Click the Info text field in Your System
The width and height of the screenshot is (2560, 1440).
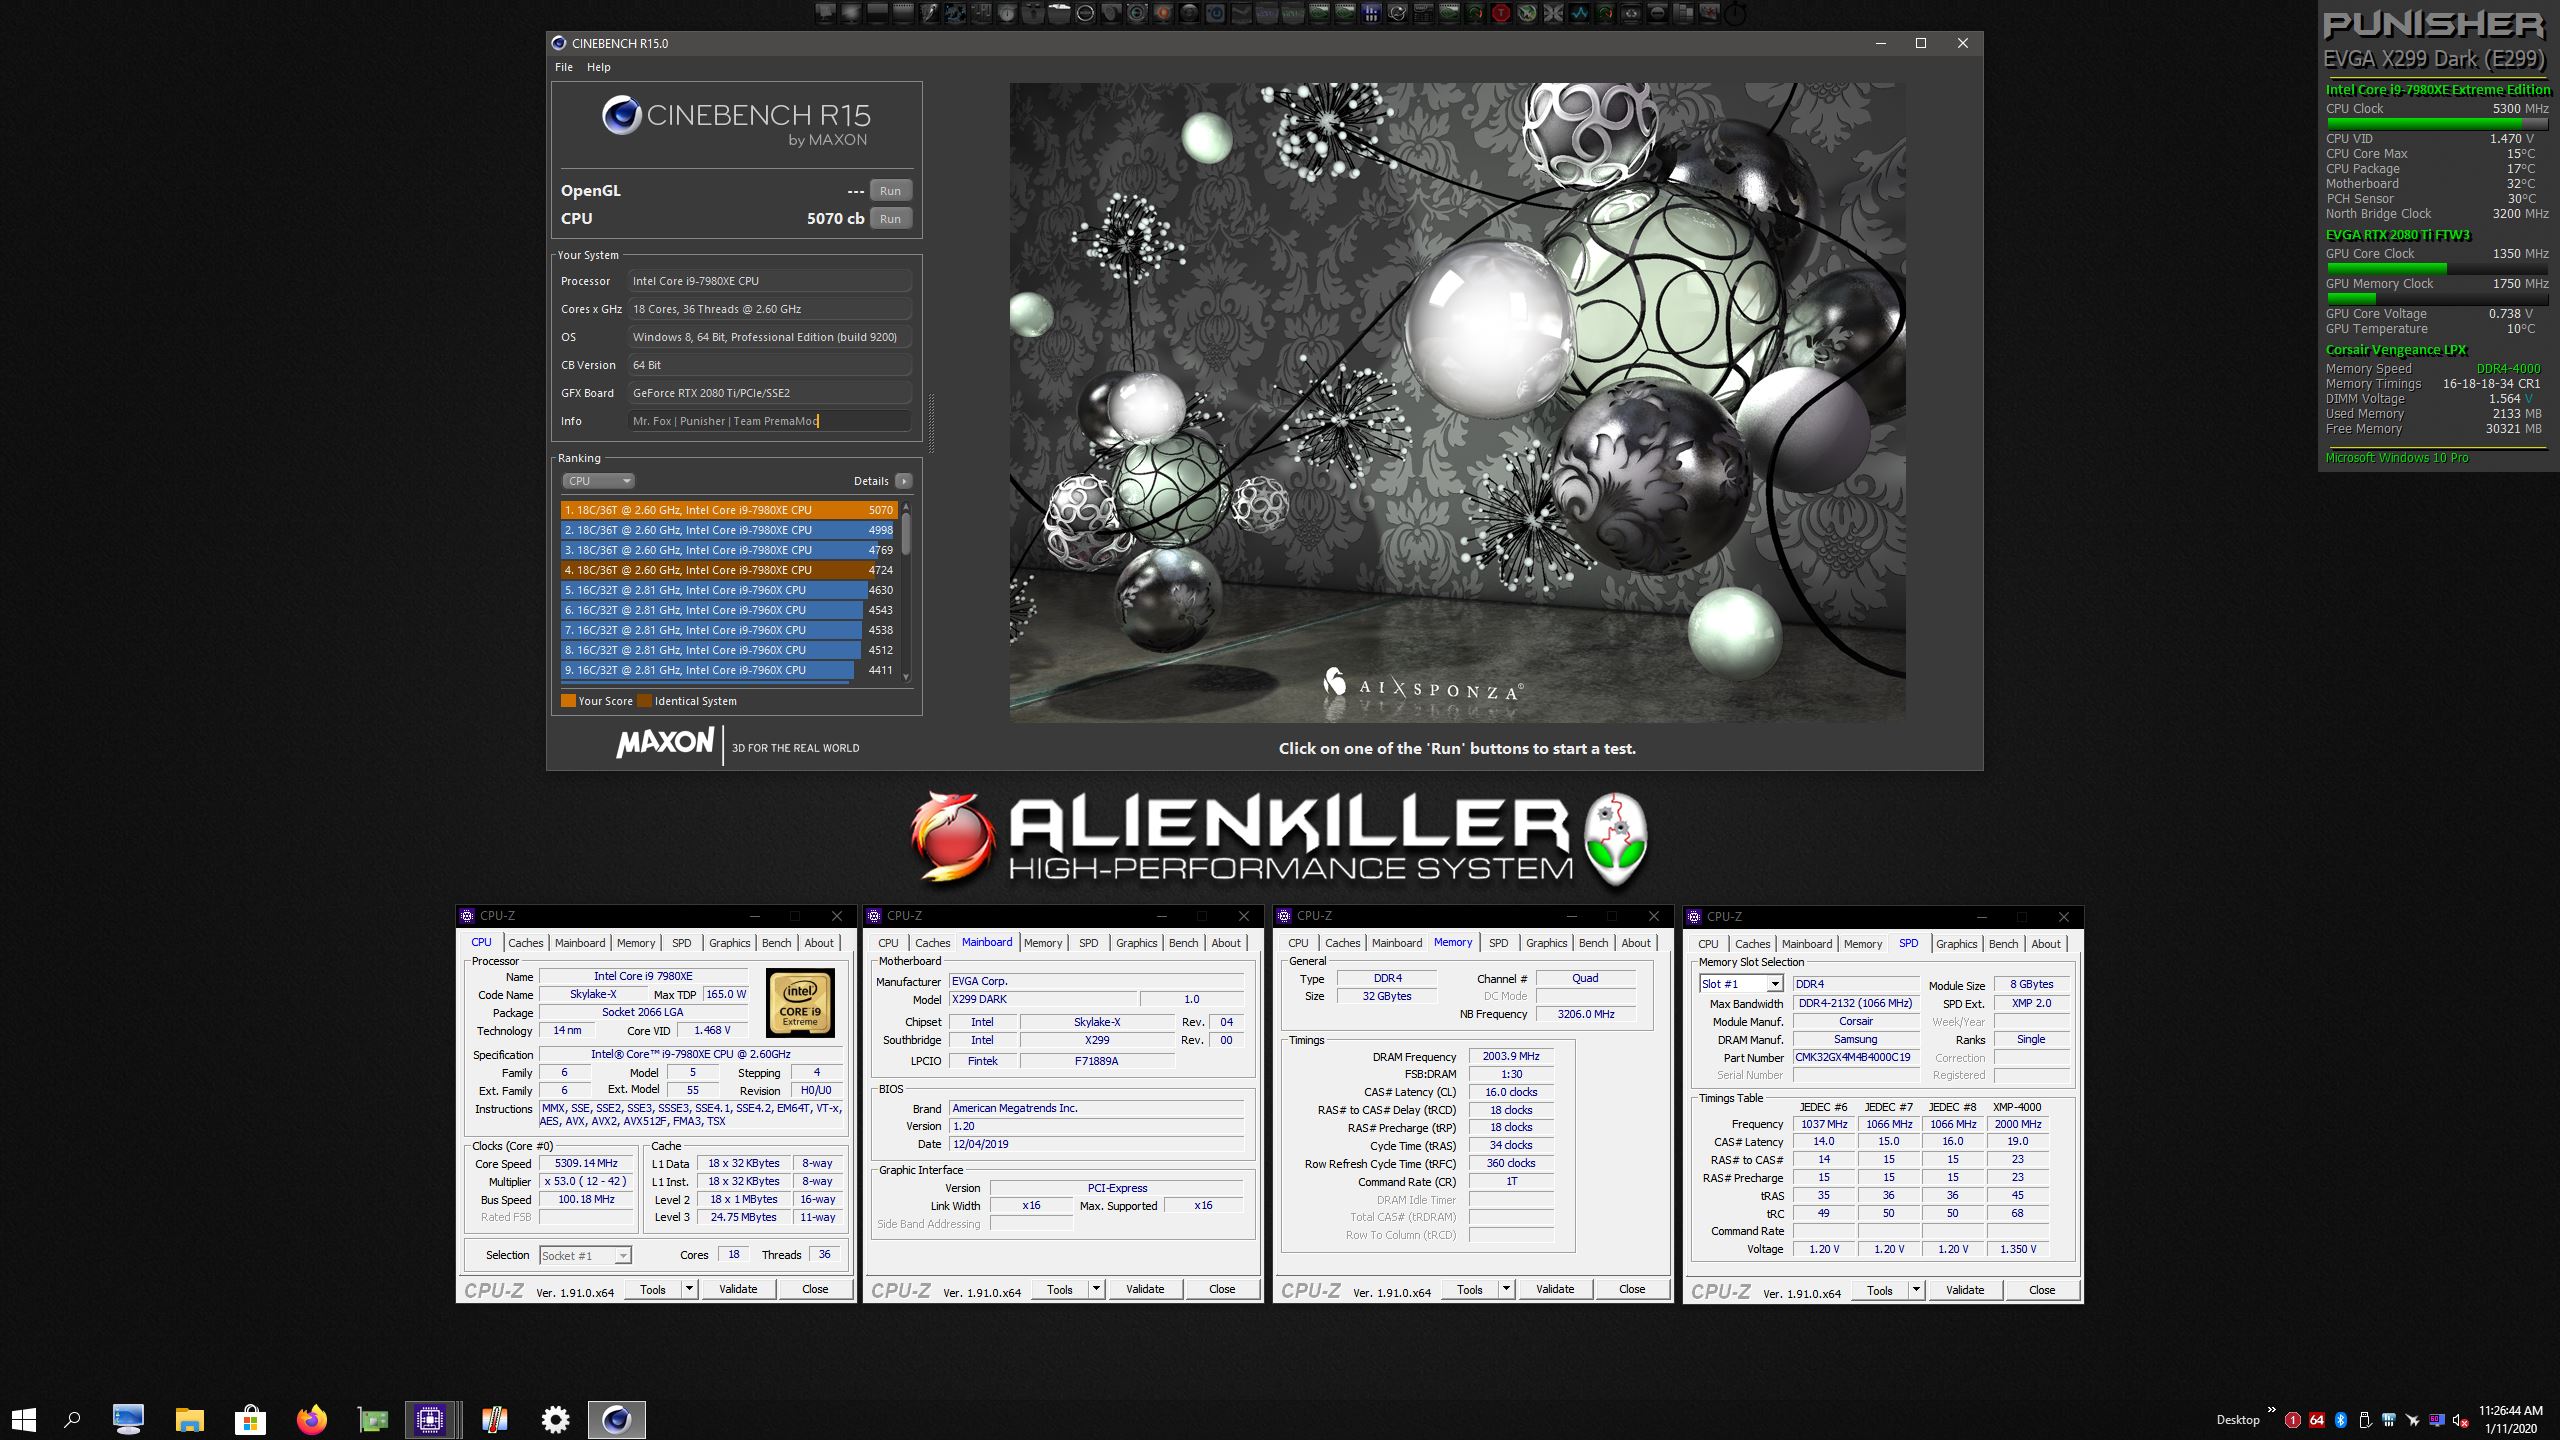pyautogui.click(x=768, y=421)
